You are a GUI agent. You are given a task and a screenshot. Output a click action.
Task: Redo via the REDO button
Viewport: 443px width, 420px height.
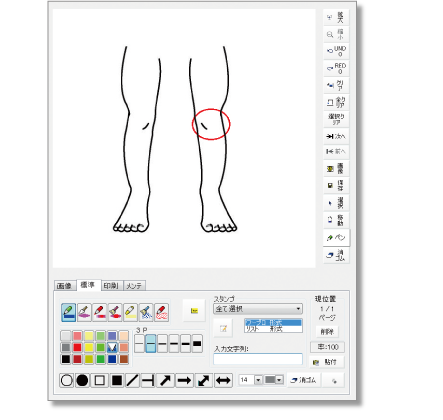click(336, 68)
